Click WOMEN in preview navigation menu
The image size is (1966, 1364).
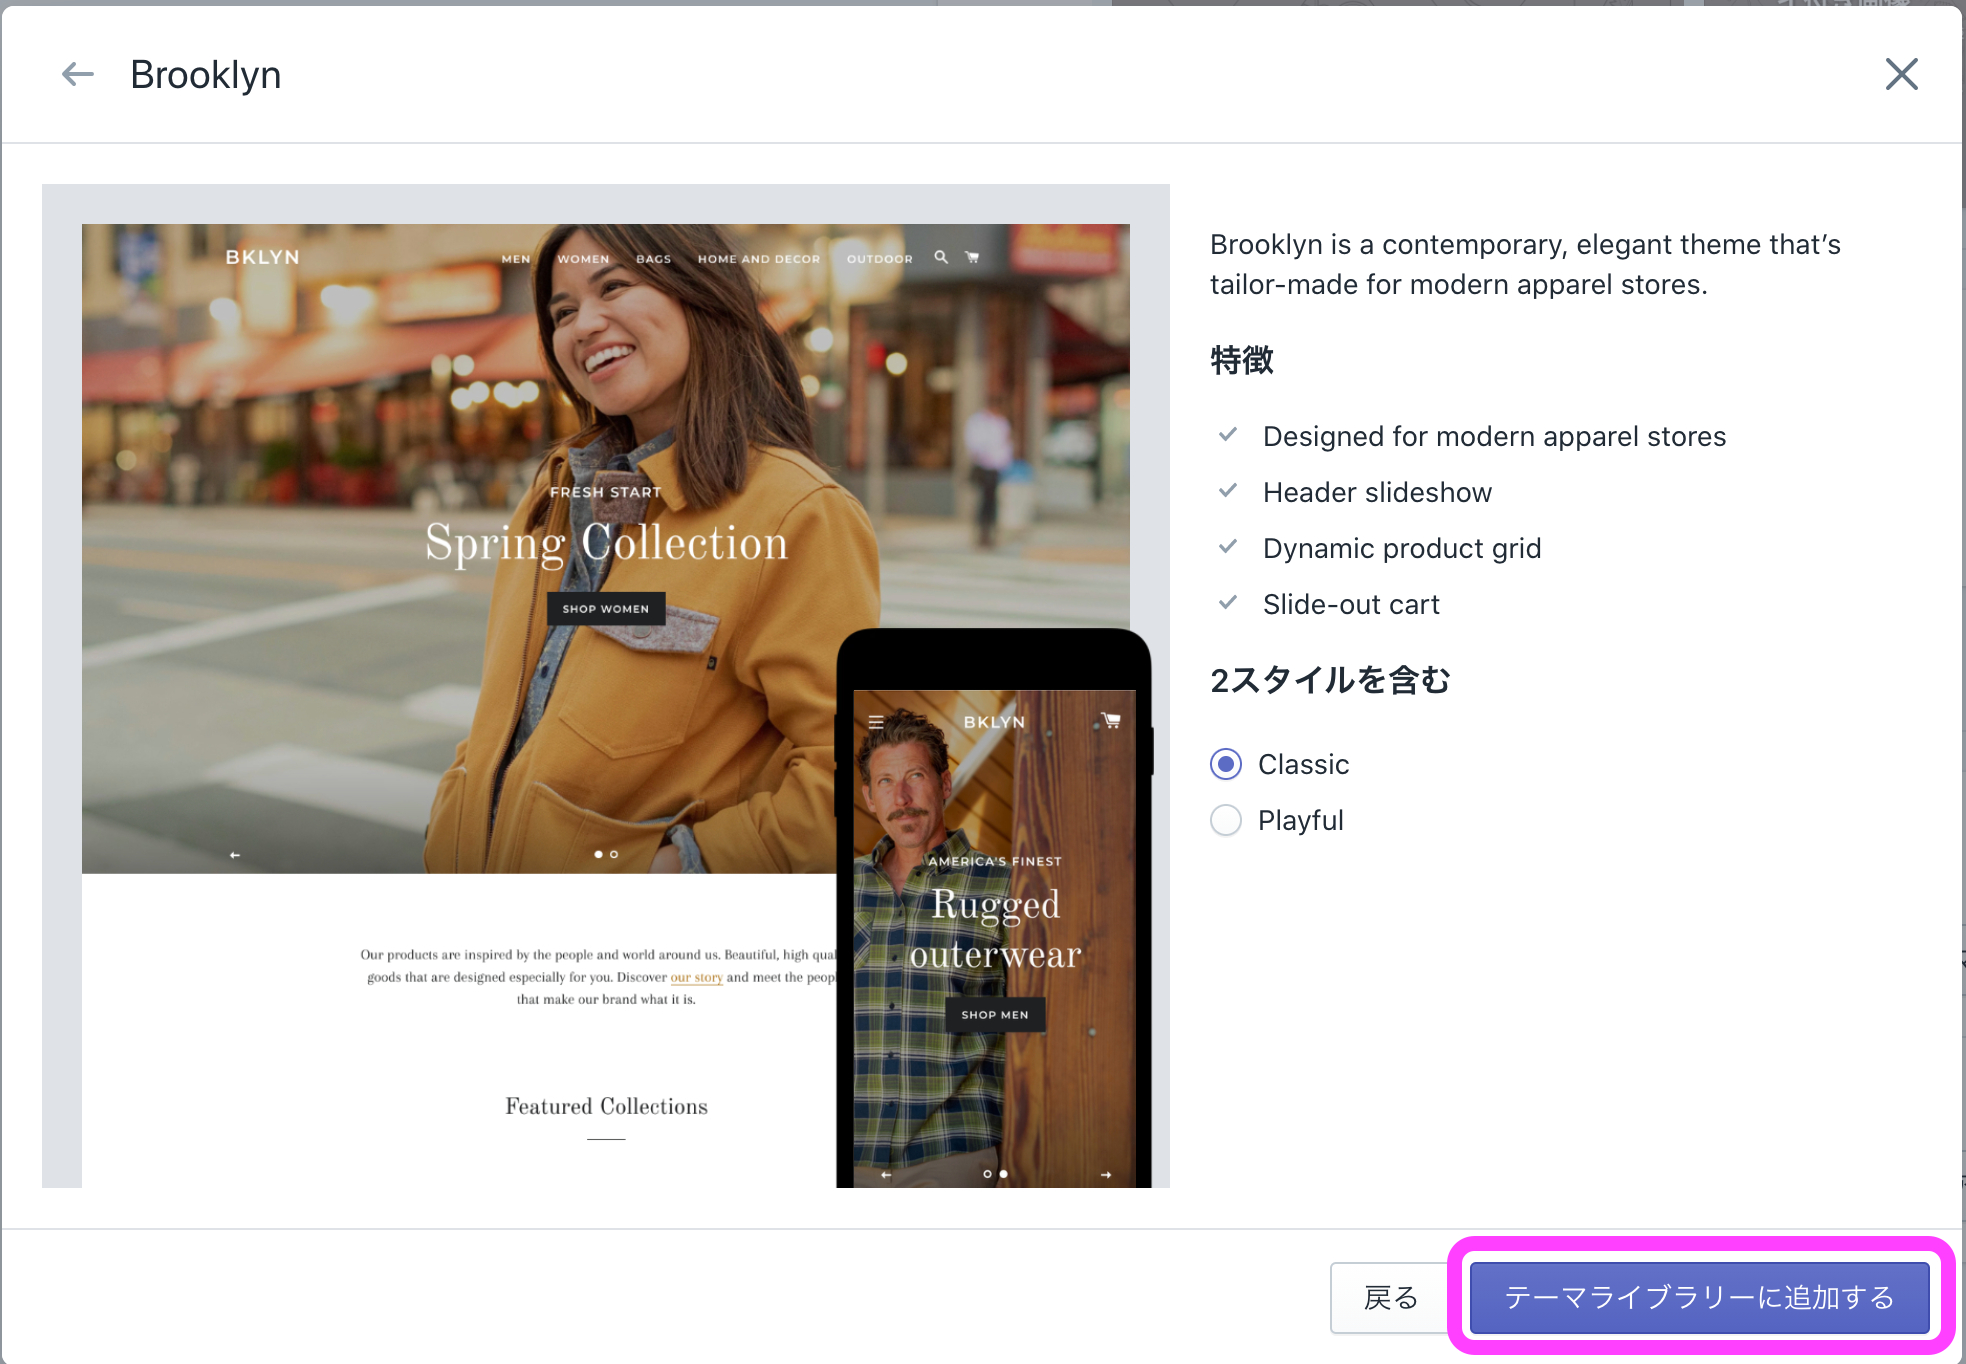[583, 259]
